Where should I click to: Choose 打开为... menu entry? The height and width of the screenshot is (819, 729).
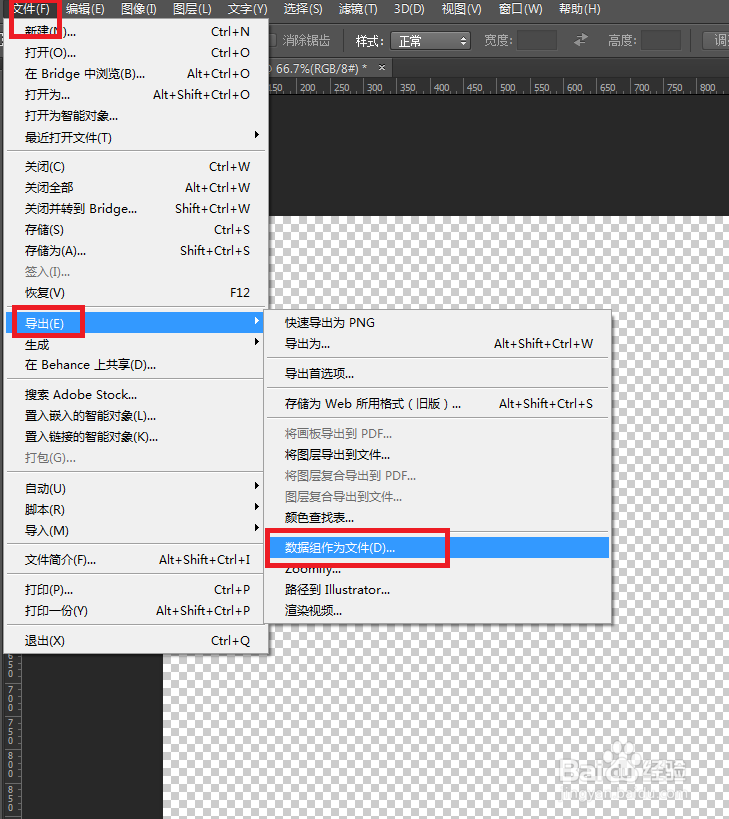point(136,95)
